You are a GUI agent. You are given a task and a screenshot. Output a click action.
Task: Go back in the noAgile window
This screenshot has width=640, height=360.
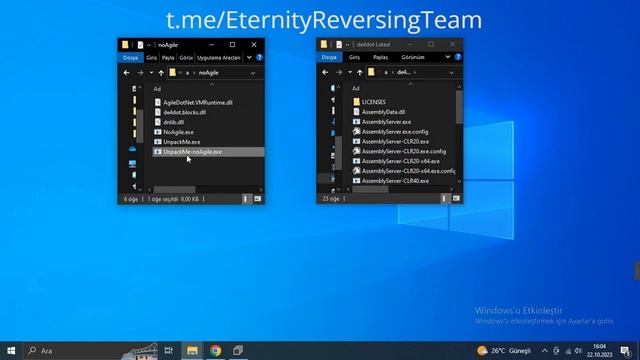point(127,73)
